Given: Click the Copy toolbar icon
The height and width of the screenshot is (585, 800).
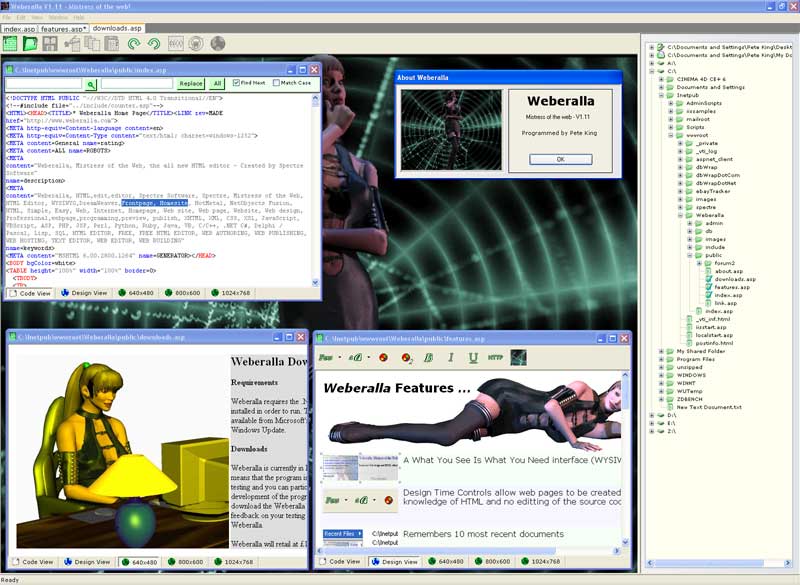Looking at the screenshot, I should (x=92, y=44).
